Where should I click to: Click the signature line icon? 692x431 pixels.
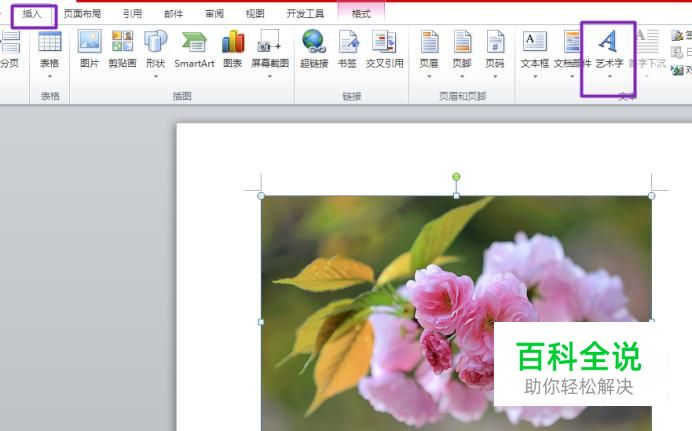coord(677,35)
